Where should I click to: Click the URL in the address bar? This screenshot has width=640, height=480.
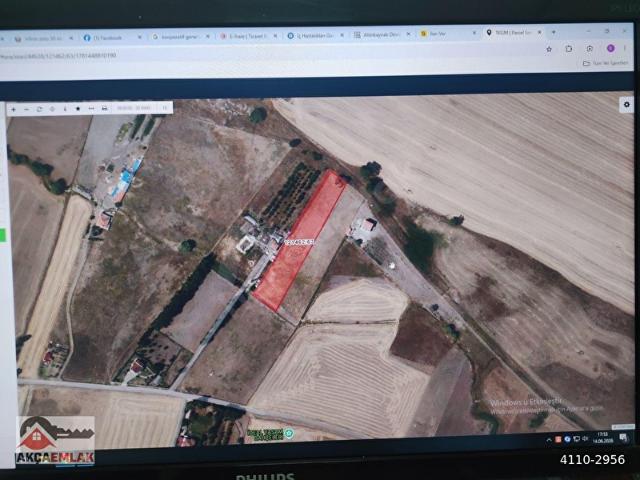click(x=58, y=56)
